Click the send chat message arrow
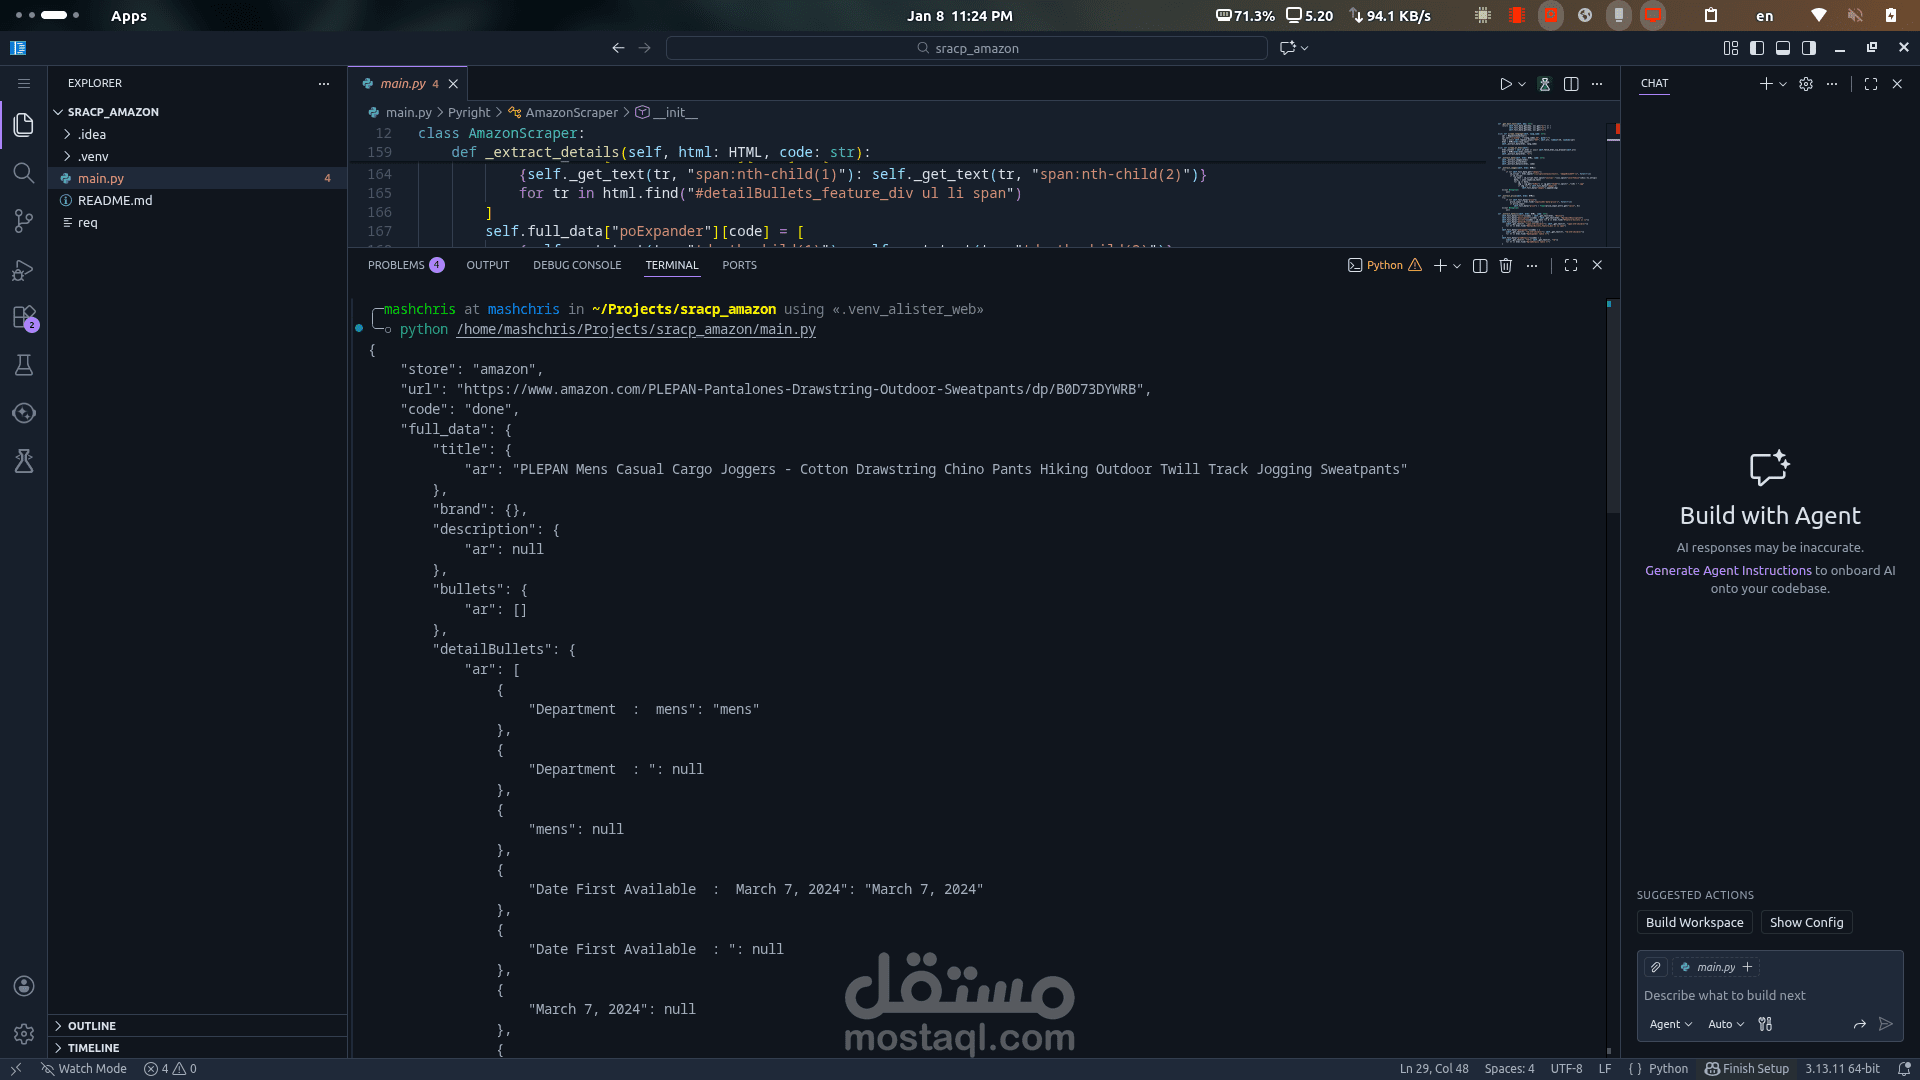The image size is (1920, 1080). point(1886,1024)
